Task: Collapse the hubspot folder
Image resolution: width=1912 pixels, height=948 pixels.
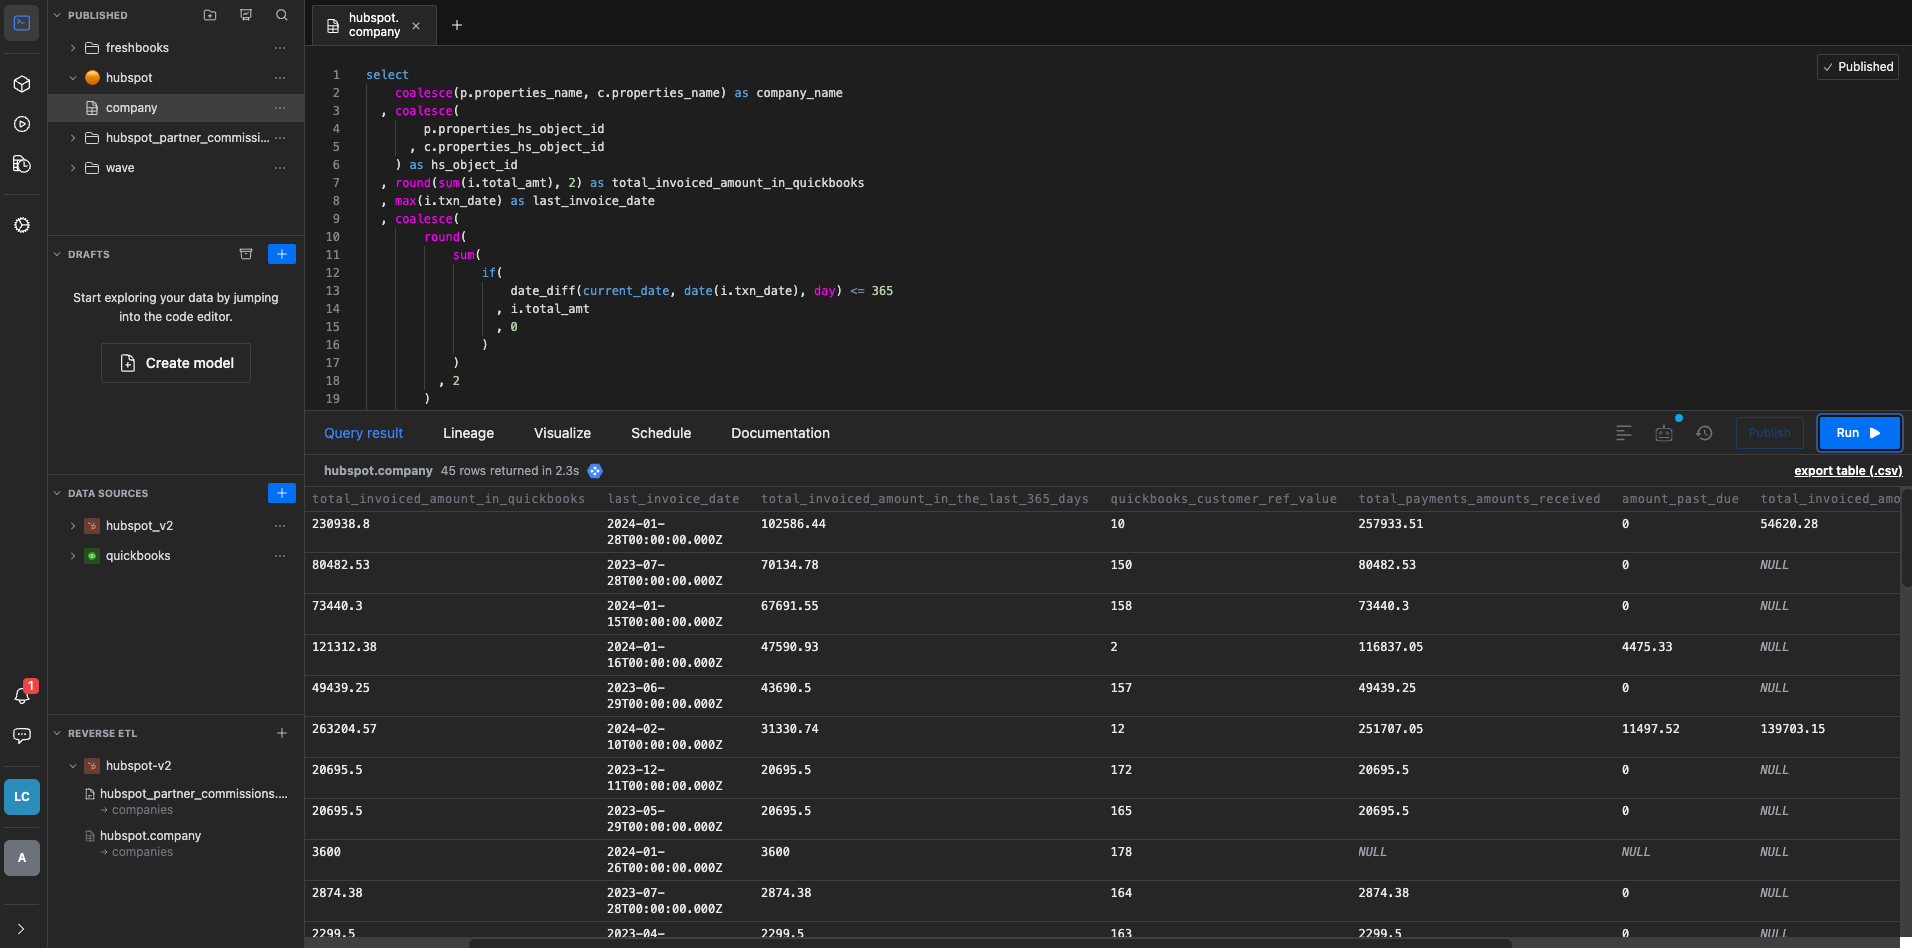Action: click(x=73, y=78)
